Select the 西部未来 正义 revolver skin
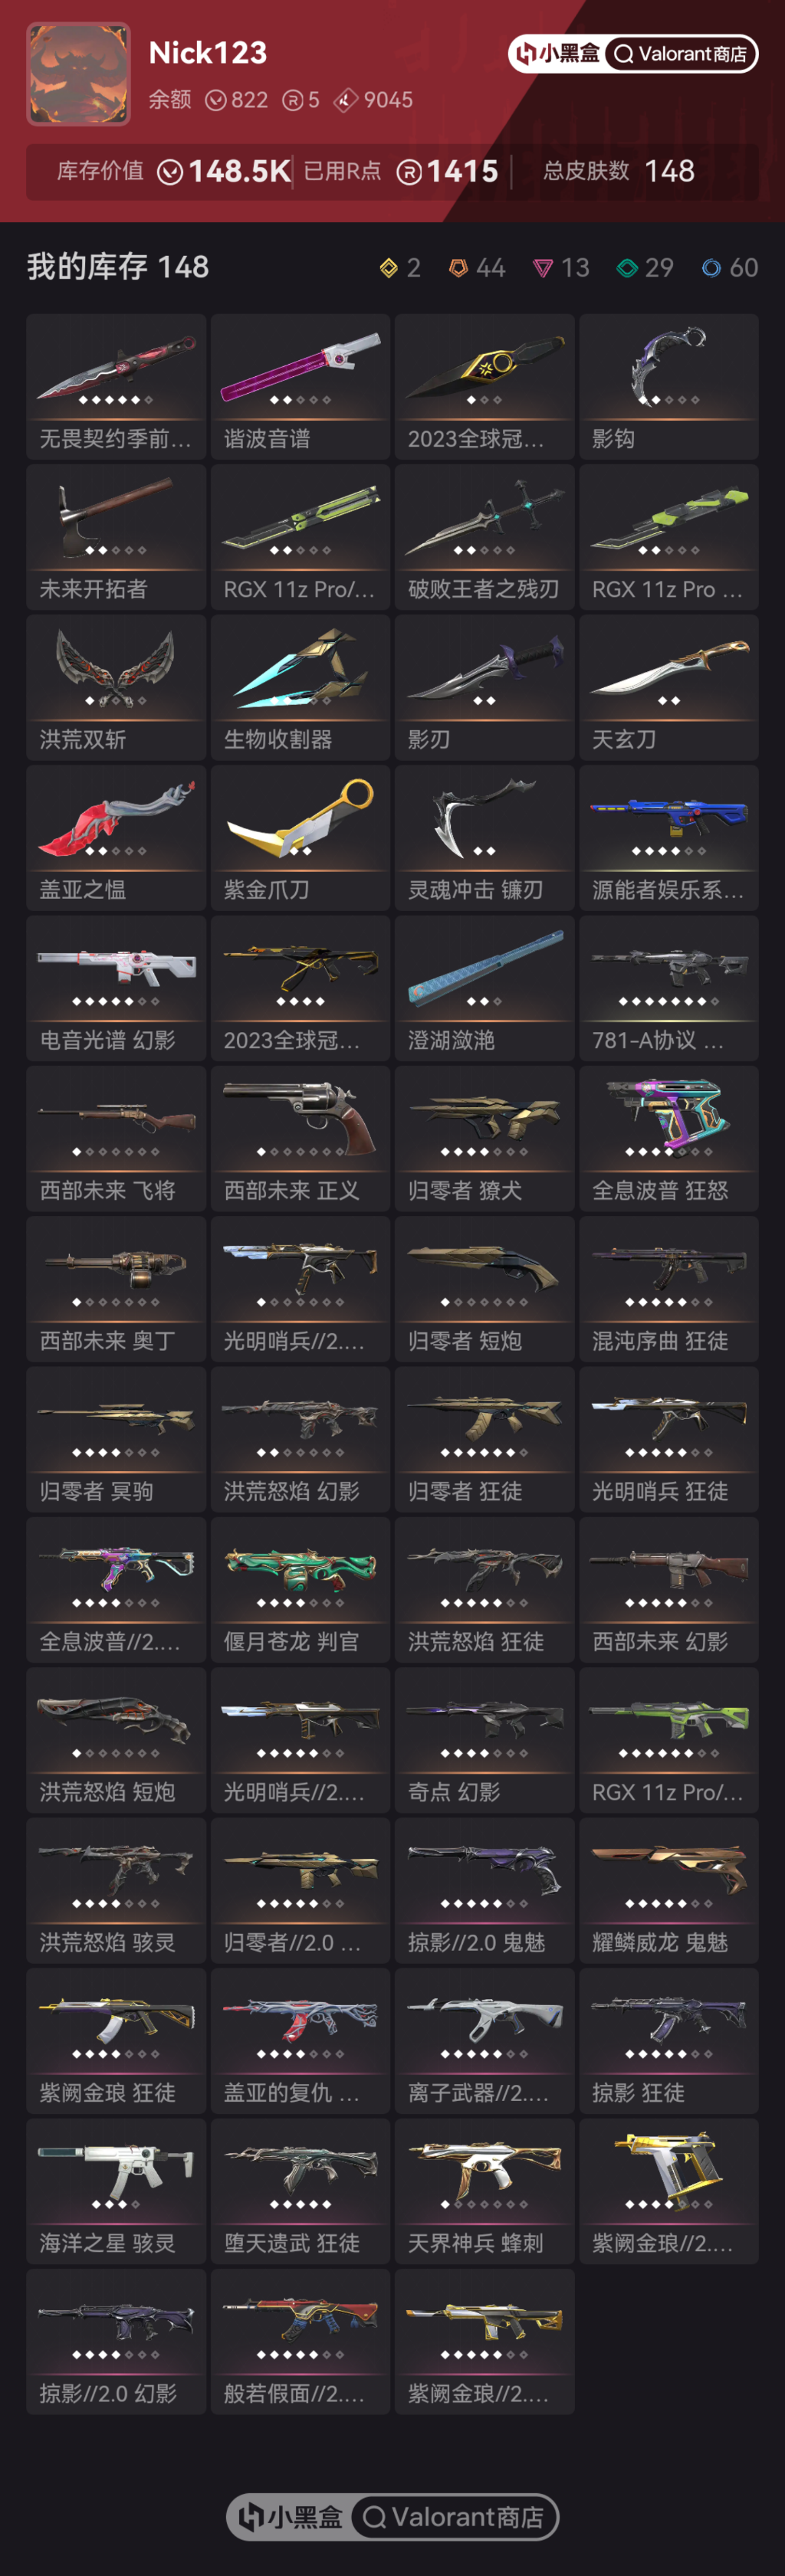Image resolution: width=785 pixels, height=2576 pixels. 300,1138
